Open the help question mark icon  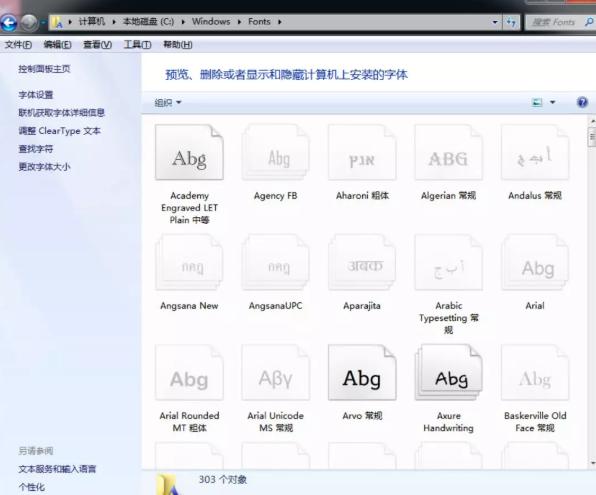582,102
